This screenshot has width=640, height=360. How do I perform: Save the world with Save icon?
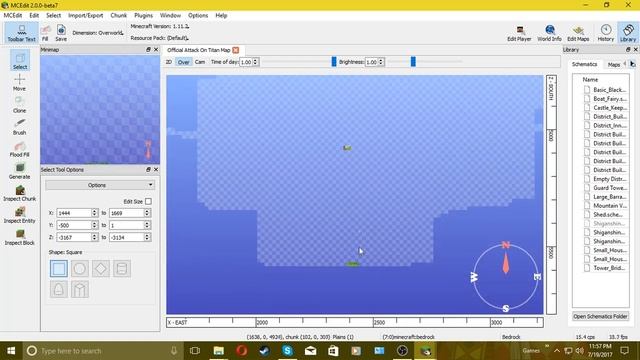(61, 33)
